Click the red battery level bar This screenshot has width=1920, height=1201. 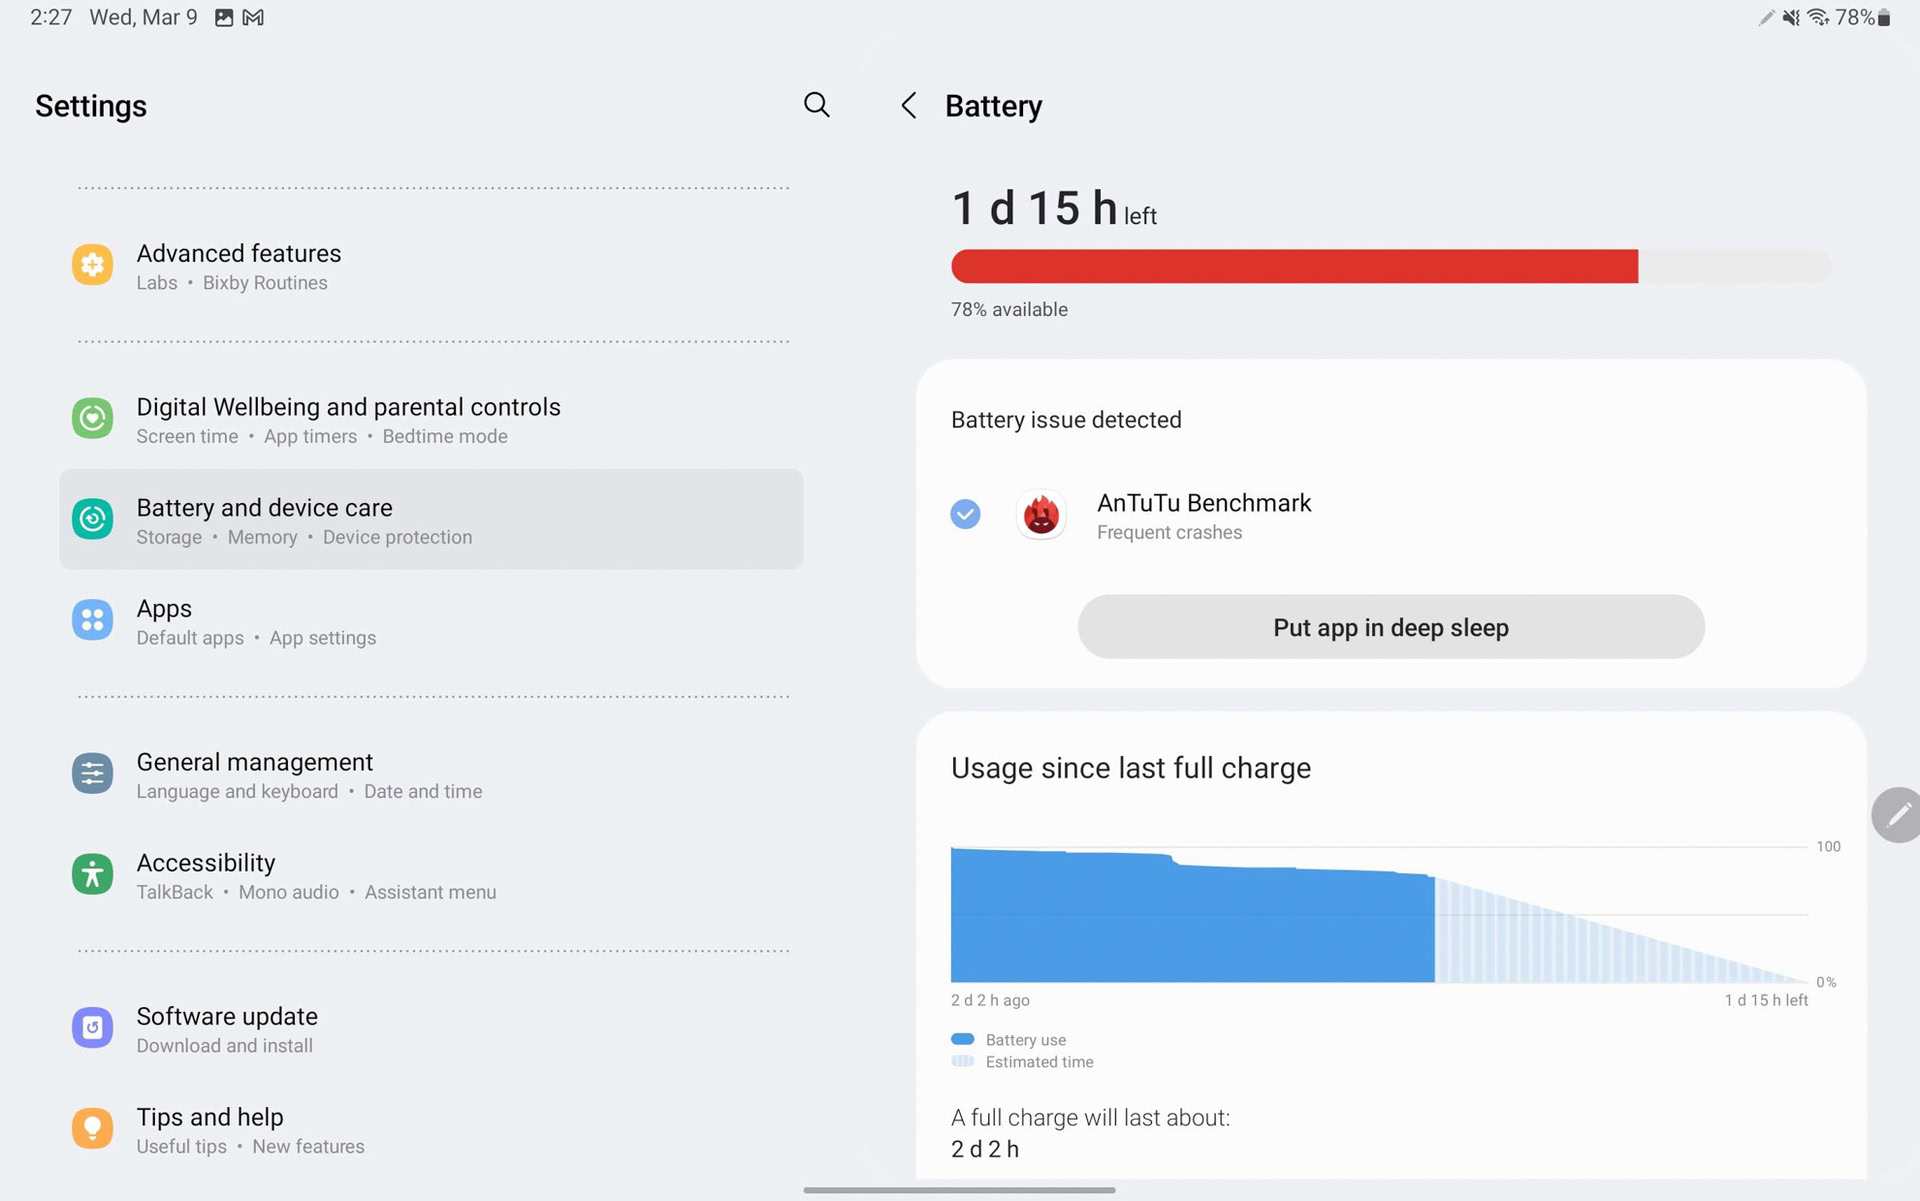[x=1294, y=267]
